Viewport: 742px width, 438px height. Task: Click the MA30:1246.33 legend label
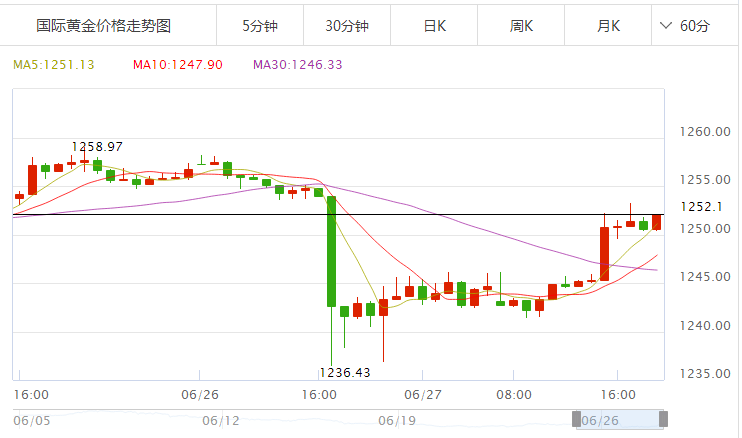(298, 65)
